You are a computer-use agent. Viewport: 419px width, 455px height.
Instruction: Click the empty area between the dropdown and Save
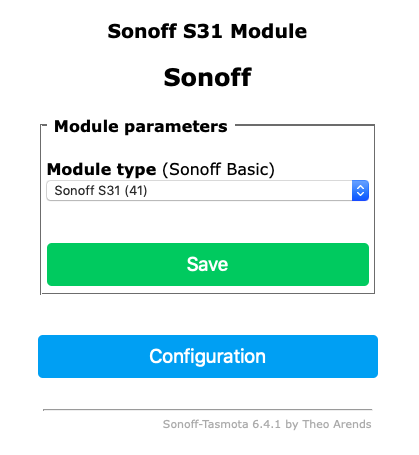(208, 222)
